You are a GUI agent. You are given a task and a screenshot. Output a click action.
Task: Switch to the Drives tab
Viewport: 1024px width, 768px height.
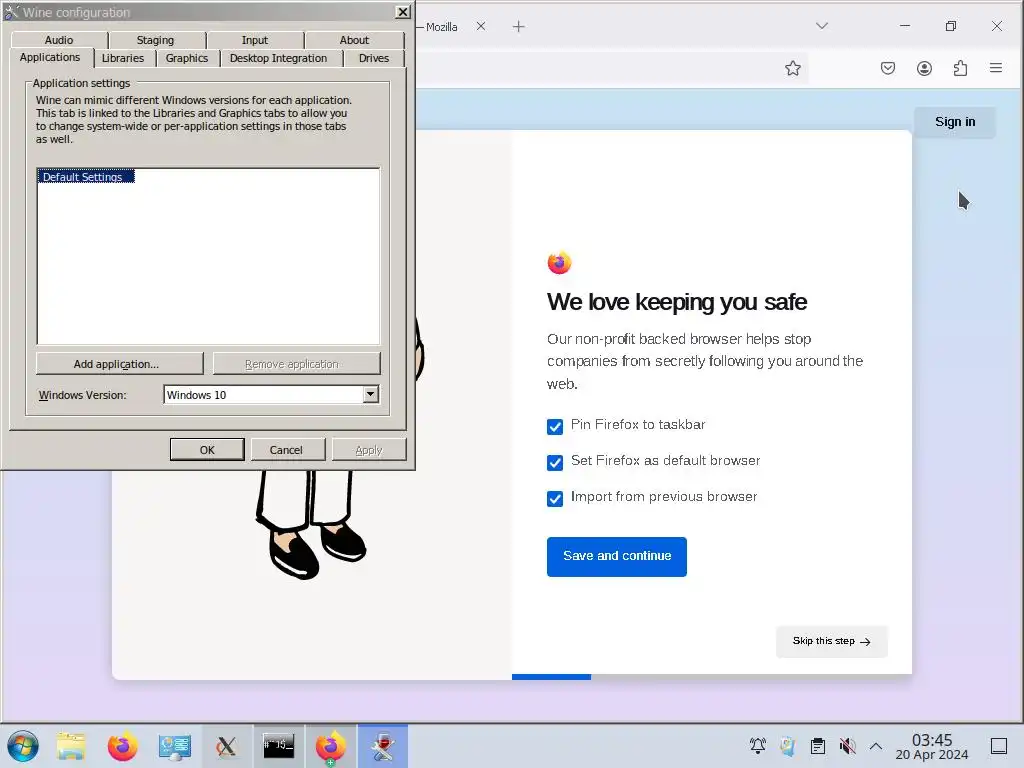point(374,58)
